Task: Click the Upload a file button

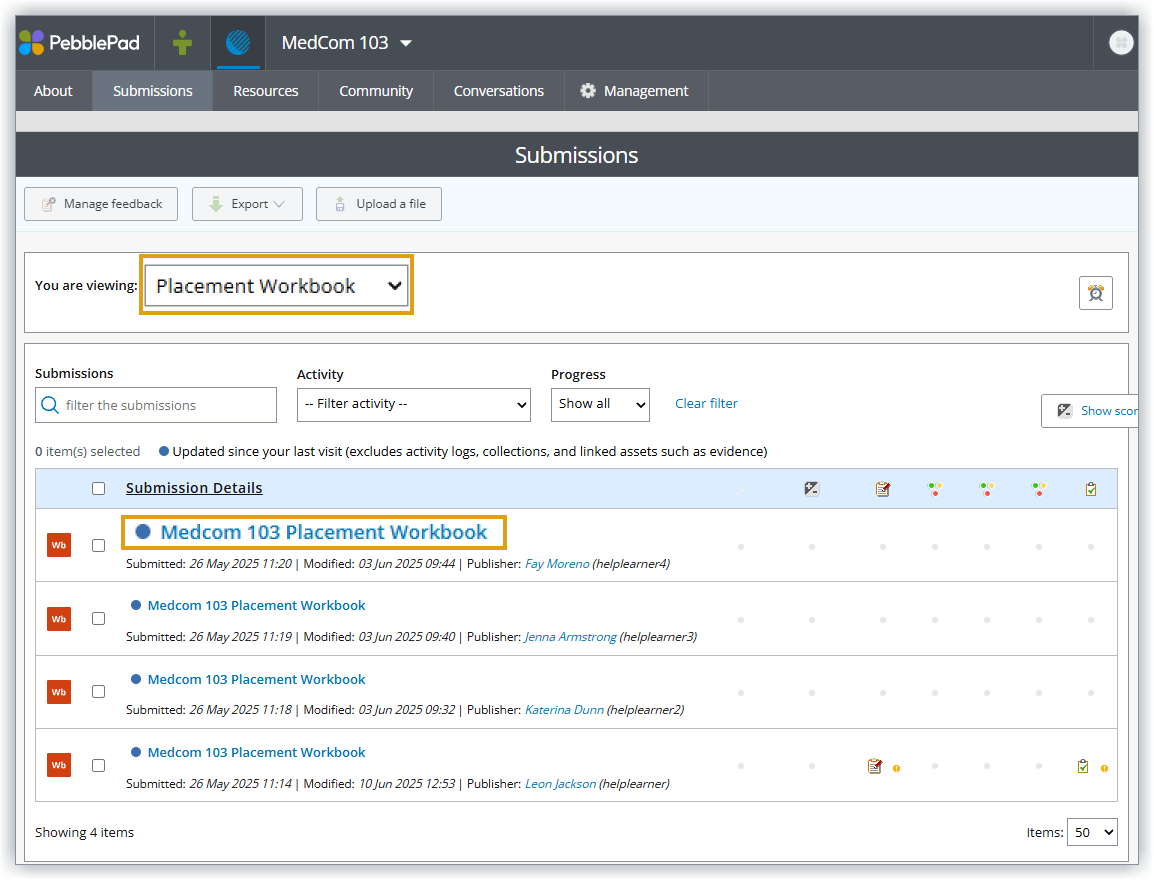Action: point(379,204)
